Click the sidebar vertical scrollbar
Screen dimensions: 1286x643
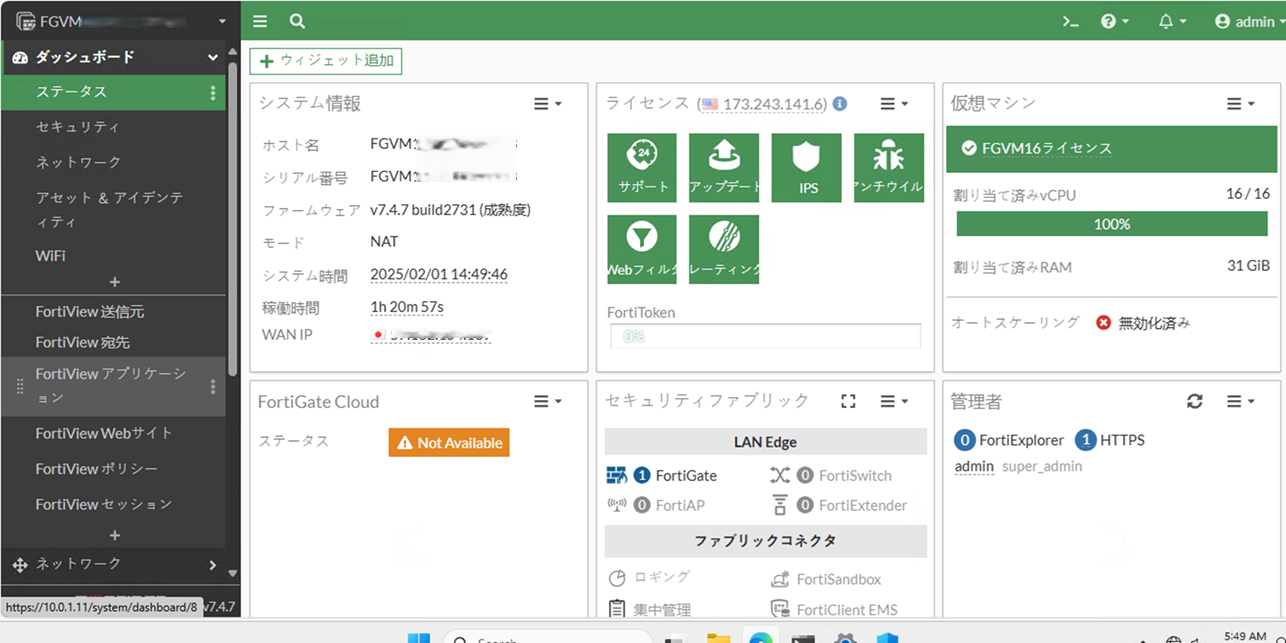click(233, 220)
